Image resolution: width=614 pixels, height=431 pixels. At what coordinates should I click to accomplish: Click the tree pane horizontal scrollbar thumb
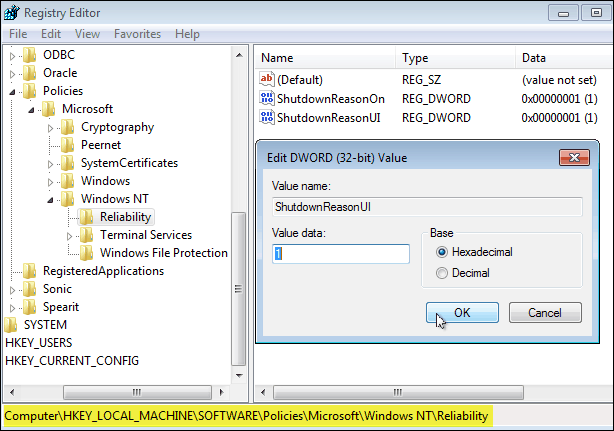[137, 392]
